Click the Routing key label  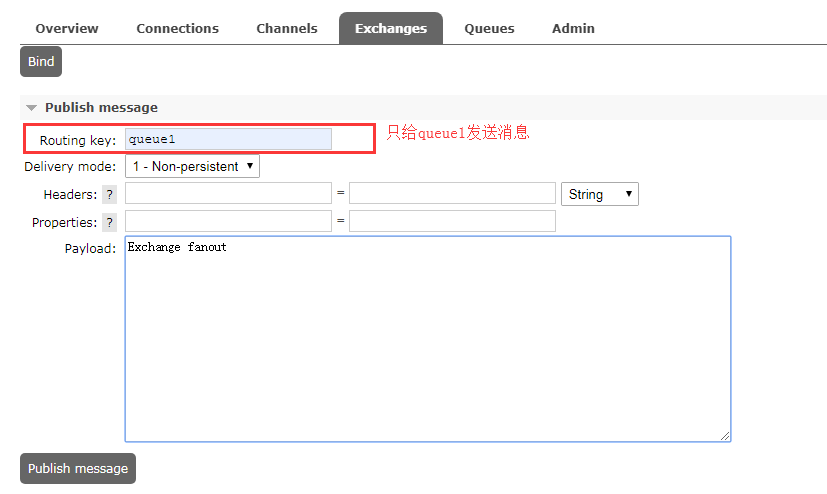(78, 140)
